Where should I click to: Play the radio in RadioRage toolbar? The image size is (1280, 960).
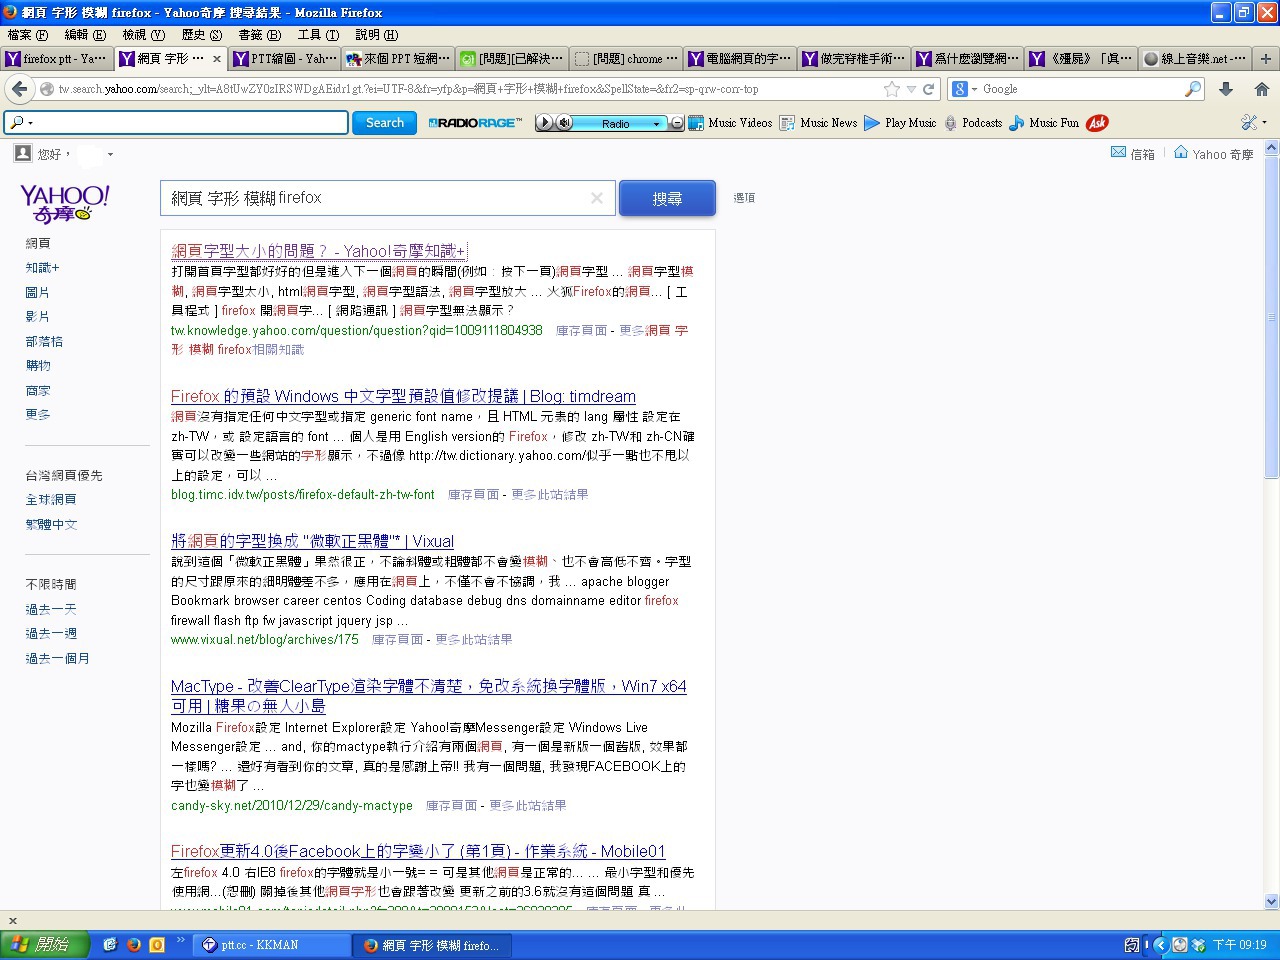point(544,123)
